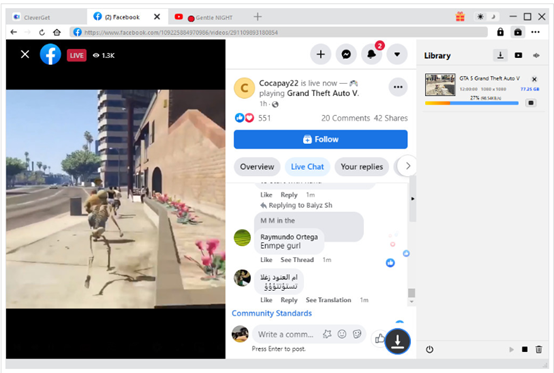The height and width of the screenshot is (373, 554).
Task: Open a new tab with plus button
Action: [x=258, y=17]
